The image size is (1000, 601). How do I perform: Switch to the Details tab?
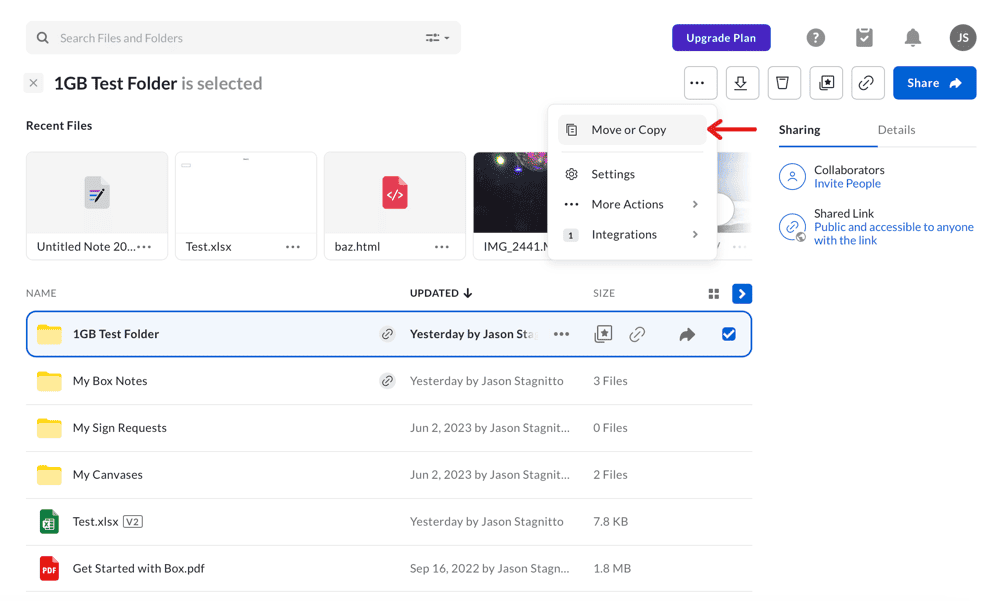point(896,130)
